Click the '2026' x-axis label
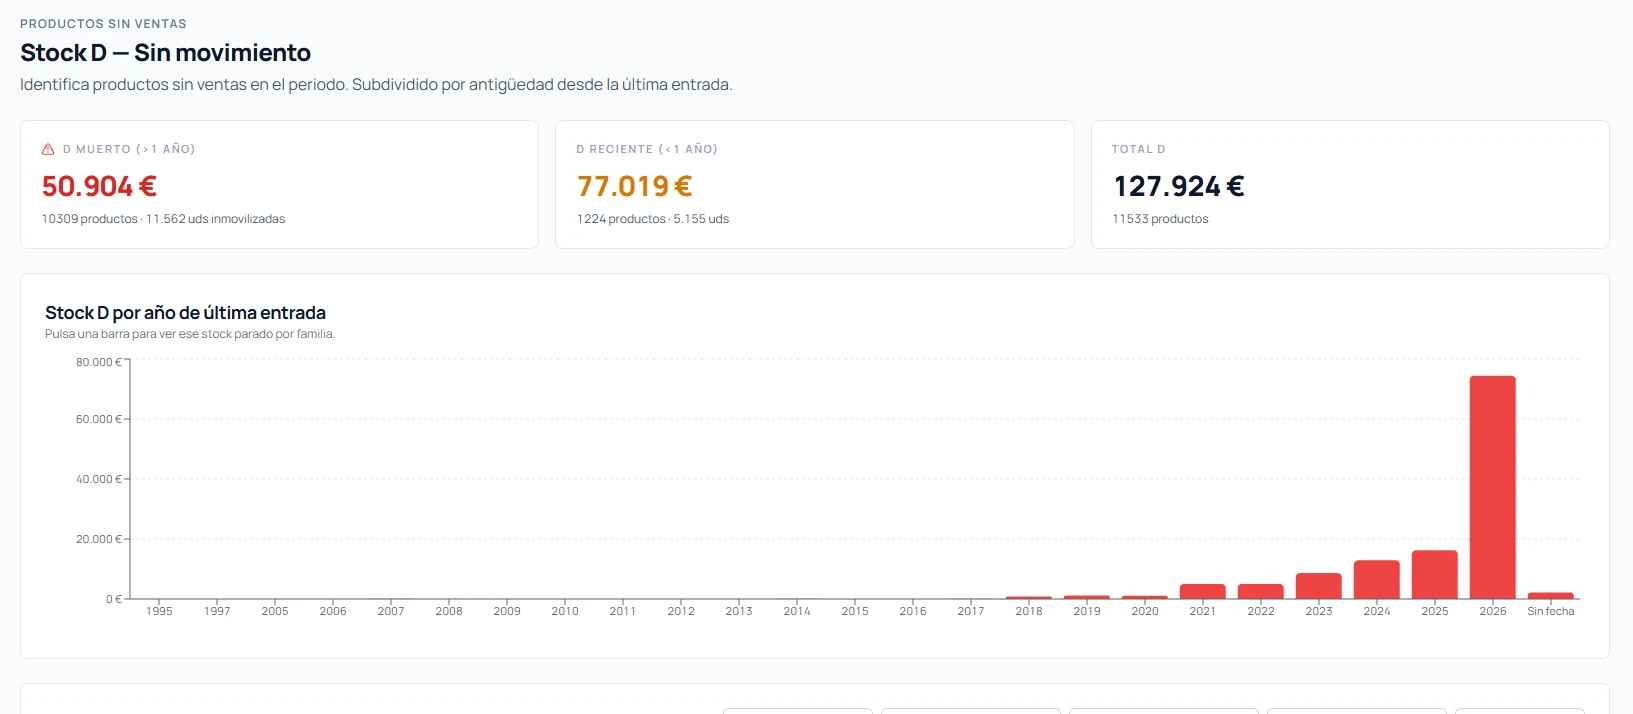This screenshot has width=1633, height=714. pyautogui.click(x=1493, y=611)
